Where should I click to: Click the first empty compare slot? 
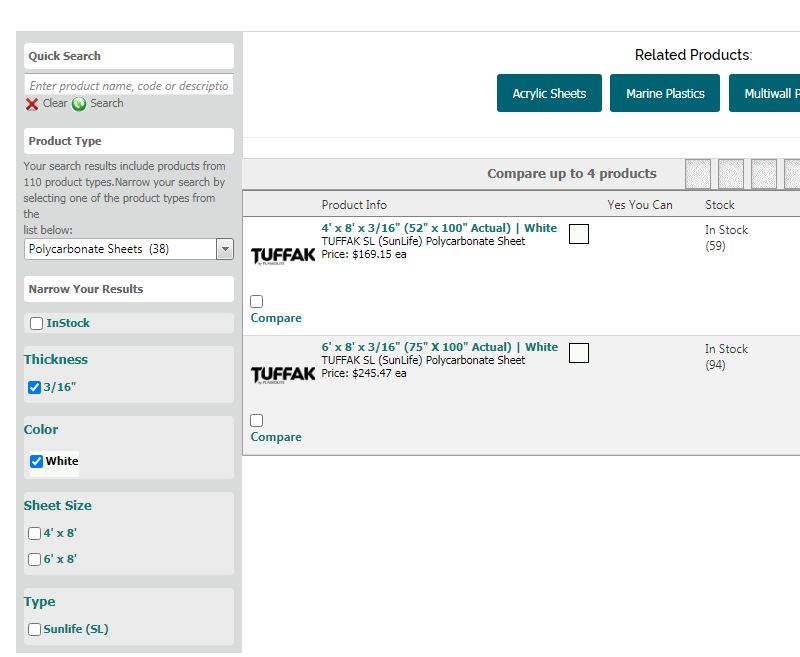[697, 173]
